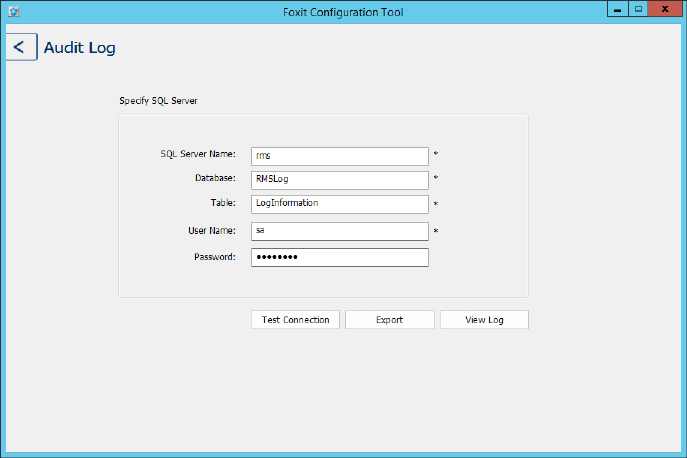Open the Foxit app icon in title bar
Screen dimensions: 687x458
coord(14,11)
